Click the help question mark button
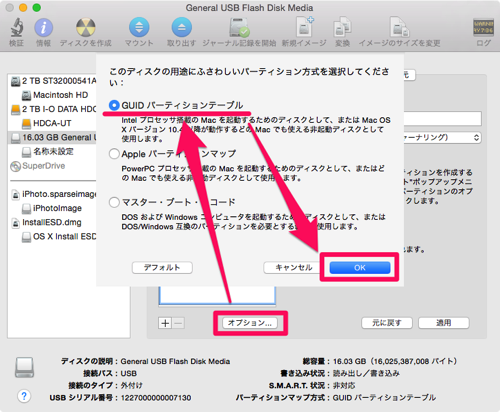The height and width of the screenshot is (412, 500). pos(24,396)
